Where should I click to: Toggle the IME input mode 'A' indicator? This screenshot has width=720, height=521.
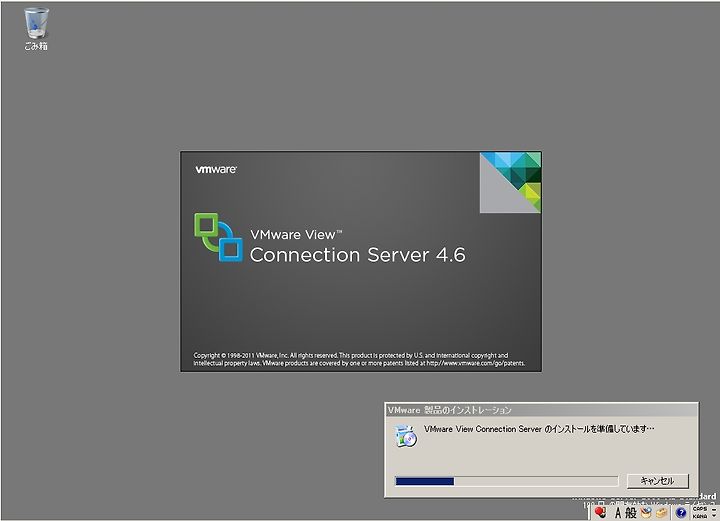point(618,513)
